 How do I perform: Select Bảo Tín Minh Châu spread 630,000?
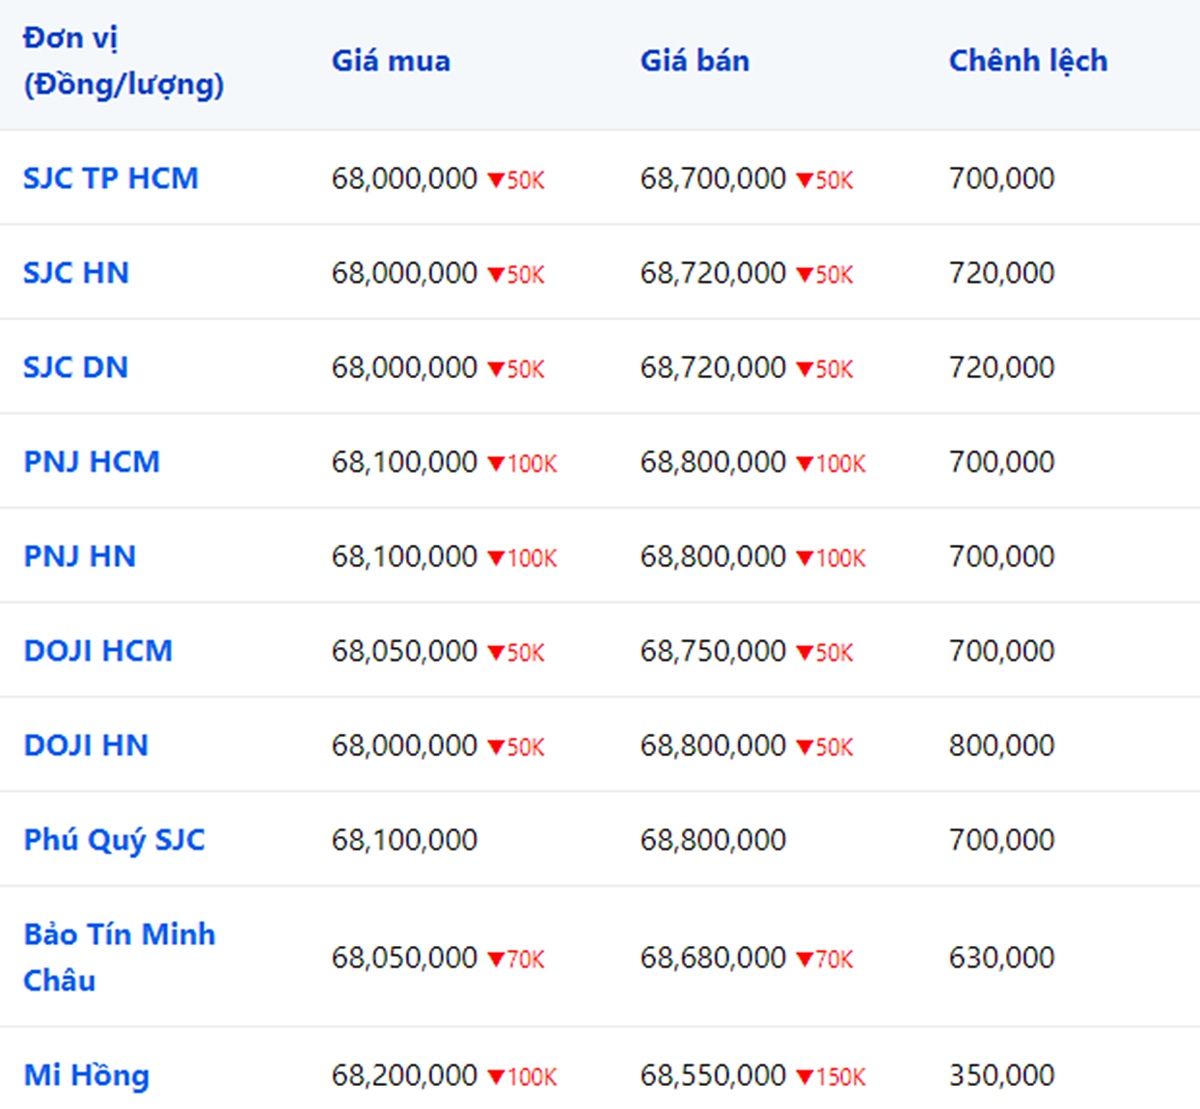click(x=1002, y=958)
